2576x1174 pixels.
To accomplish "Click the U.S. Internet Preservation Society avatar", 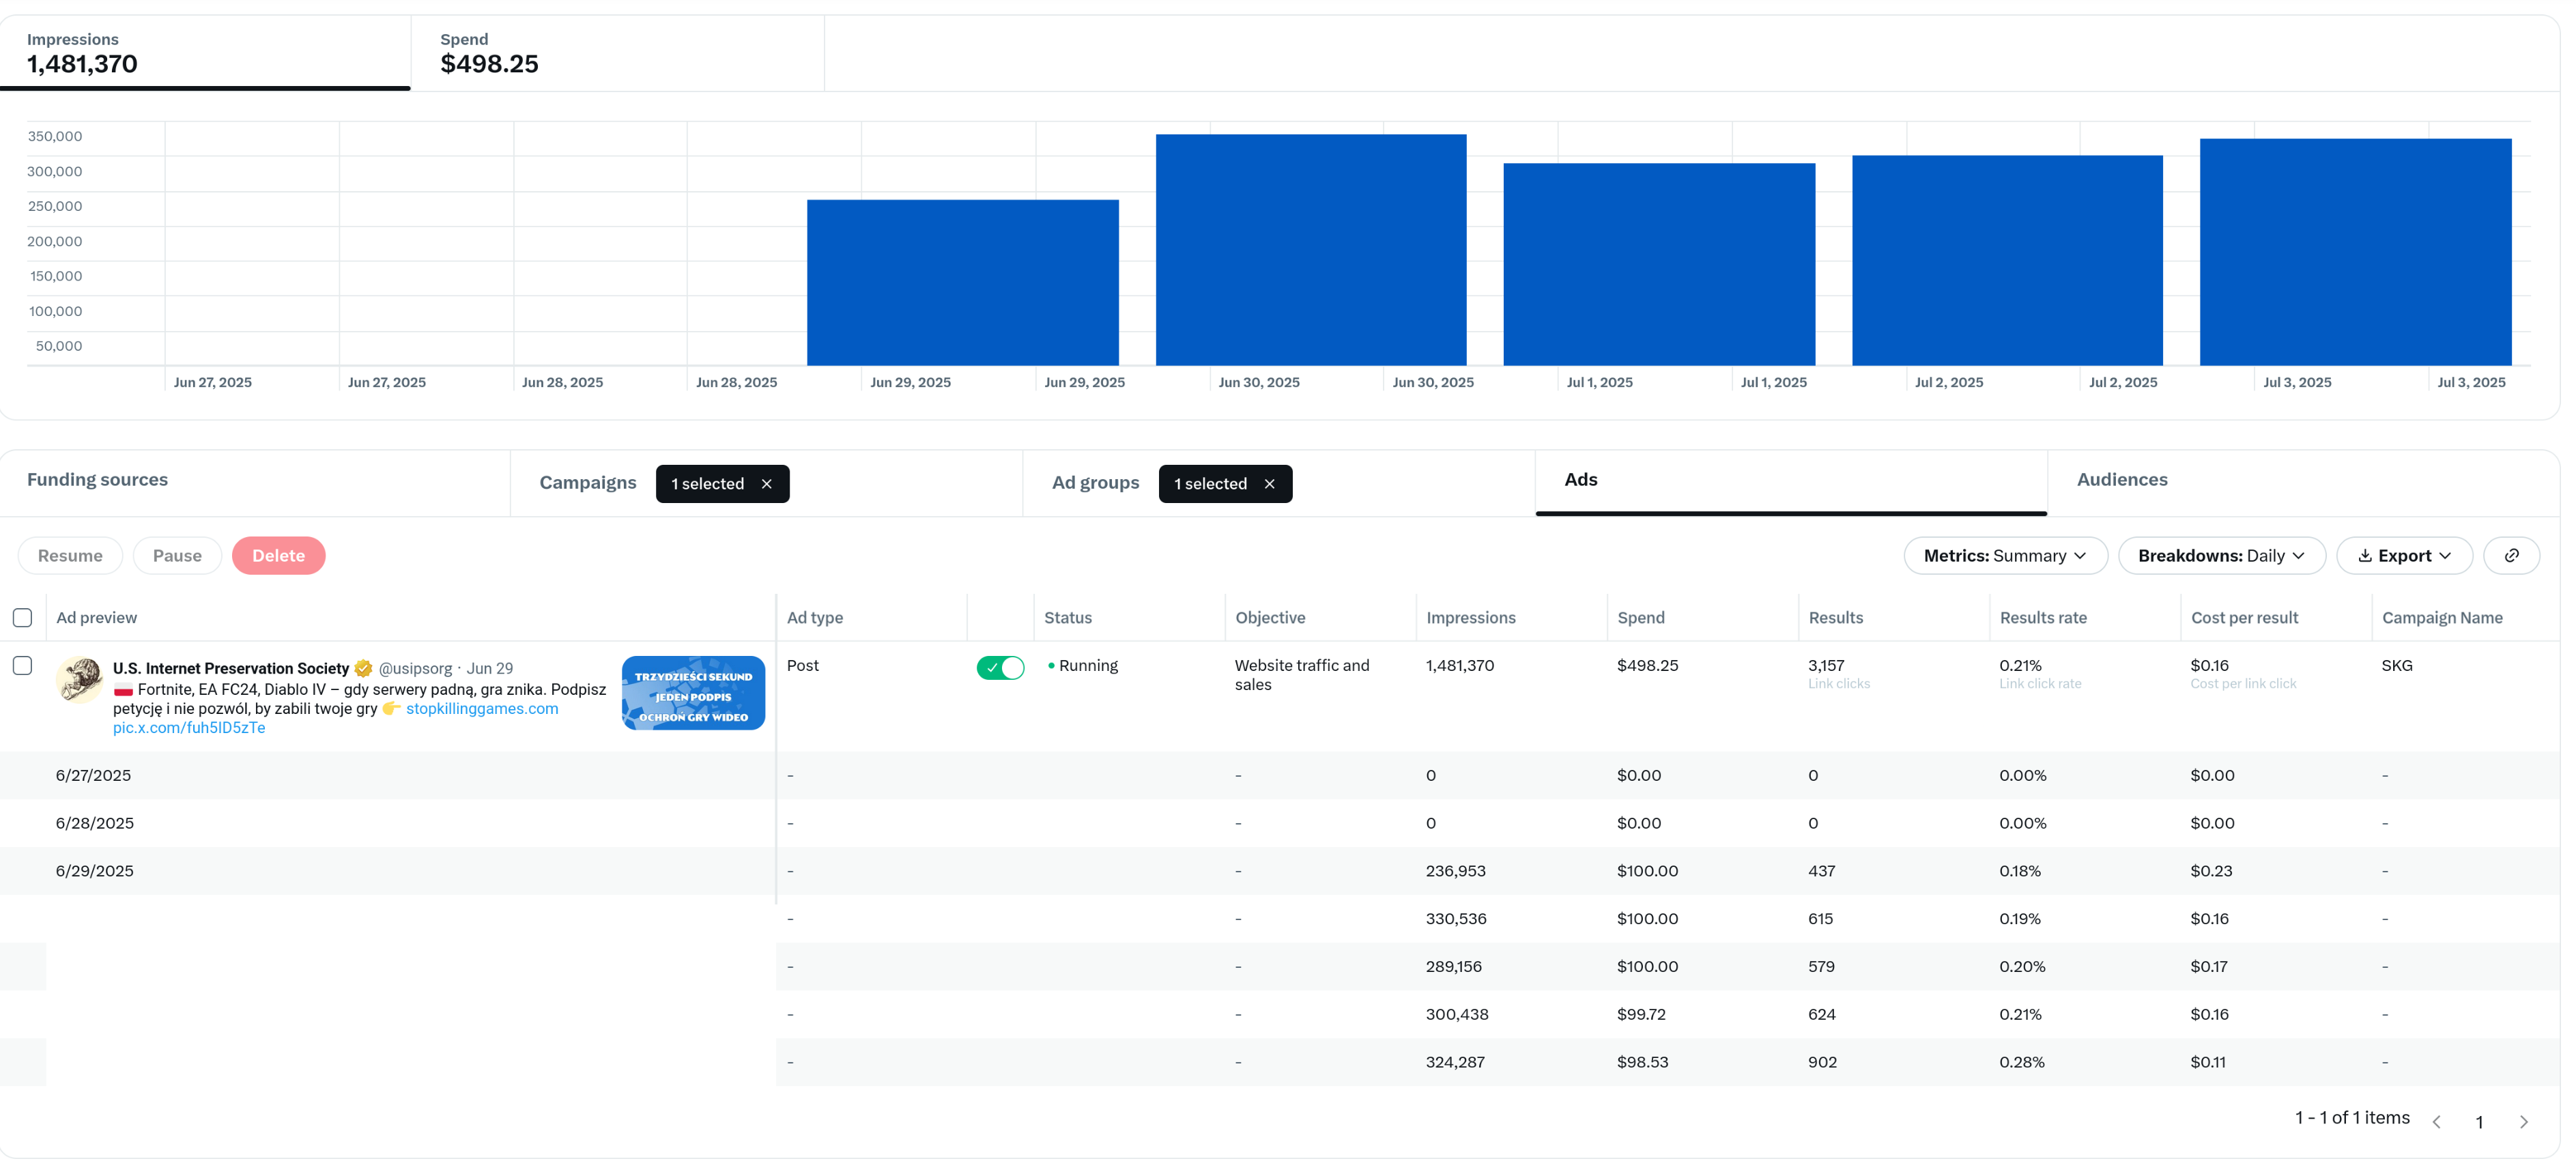I will pos(79,680).
